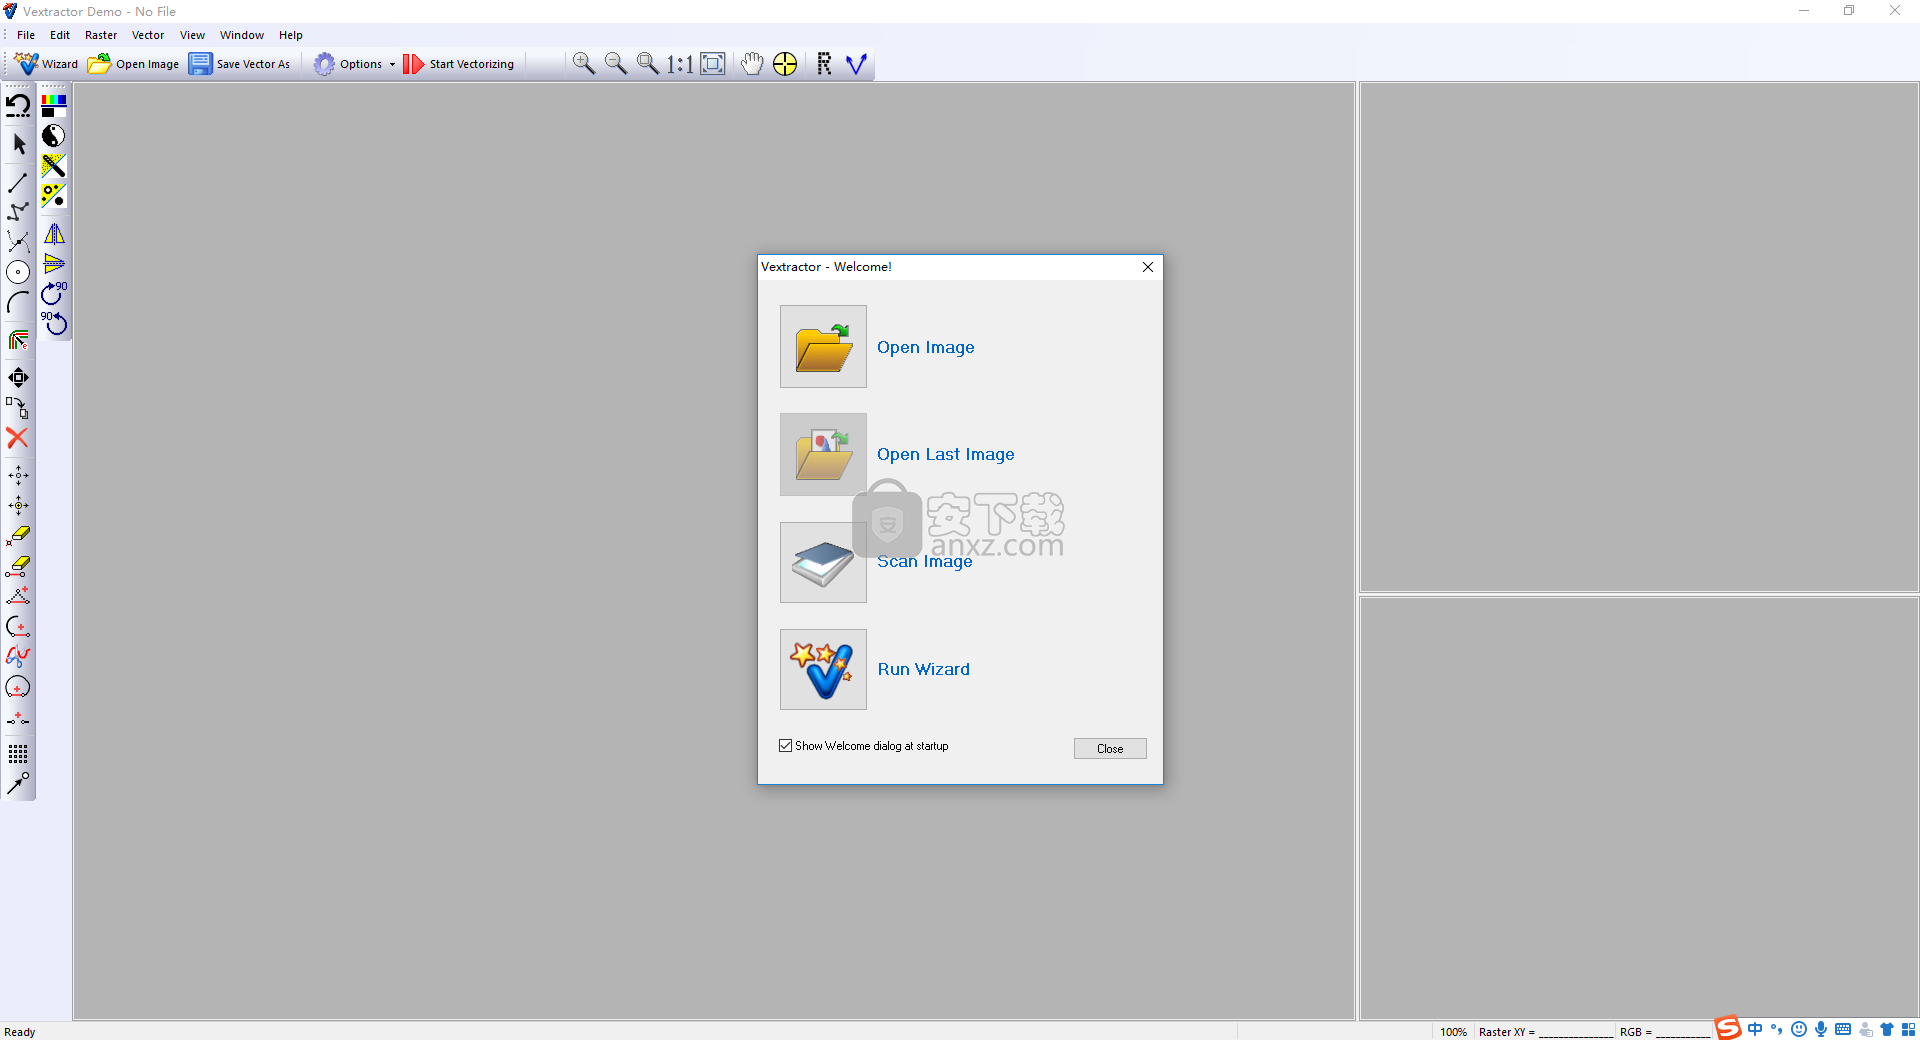Click the colored offset lines tool
The image size is (1920, 1040).
coord(18,341)
